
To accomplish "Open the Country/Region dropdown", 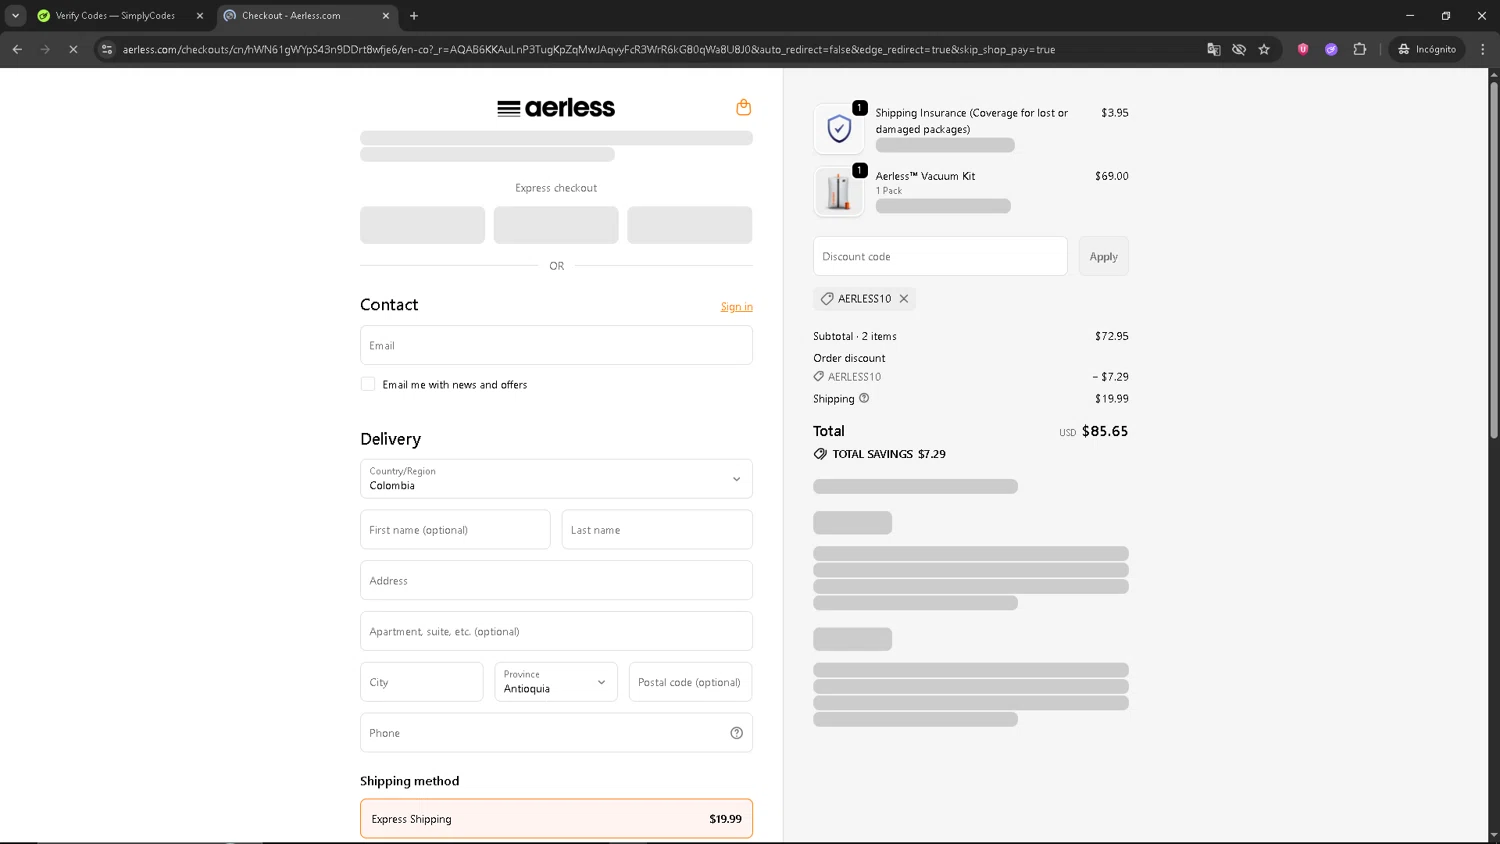I will click(556, 479).
